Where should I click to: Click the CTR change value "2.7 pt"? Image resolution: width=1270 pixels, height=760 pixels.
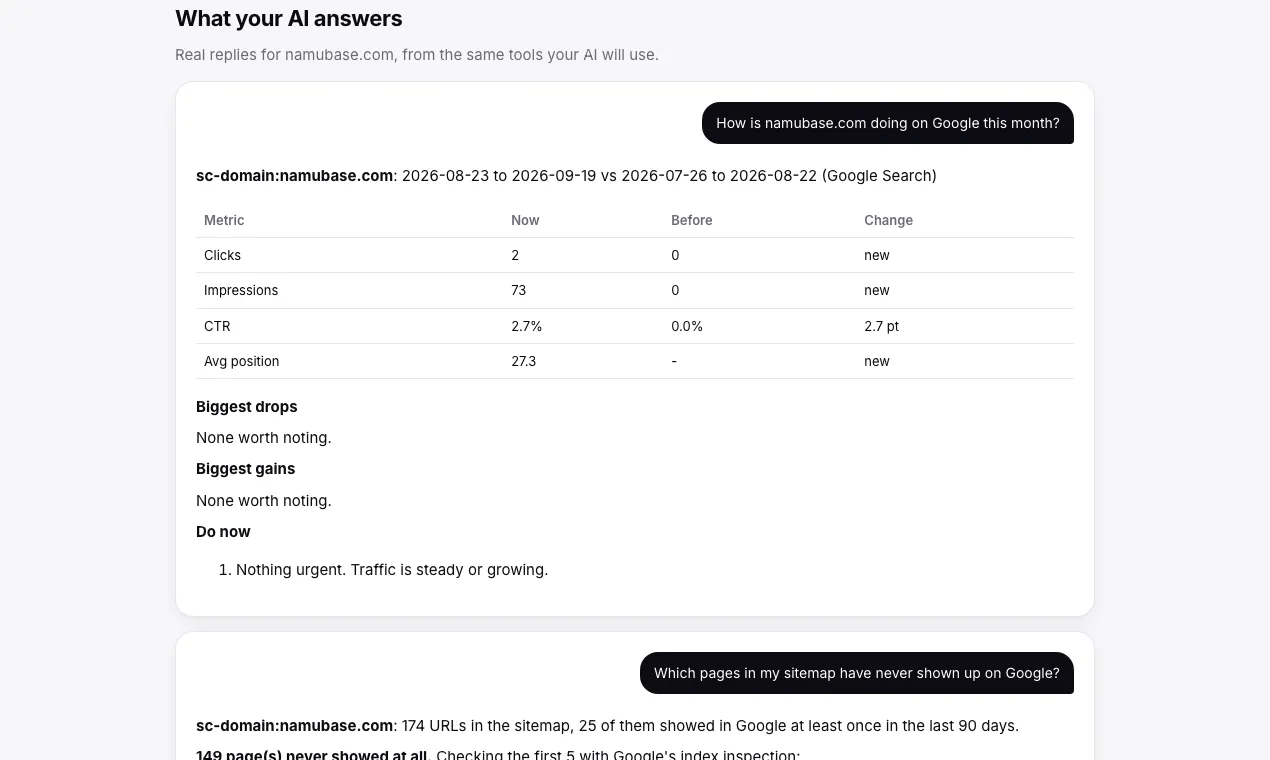(881, 326)
